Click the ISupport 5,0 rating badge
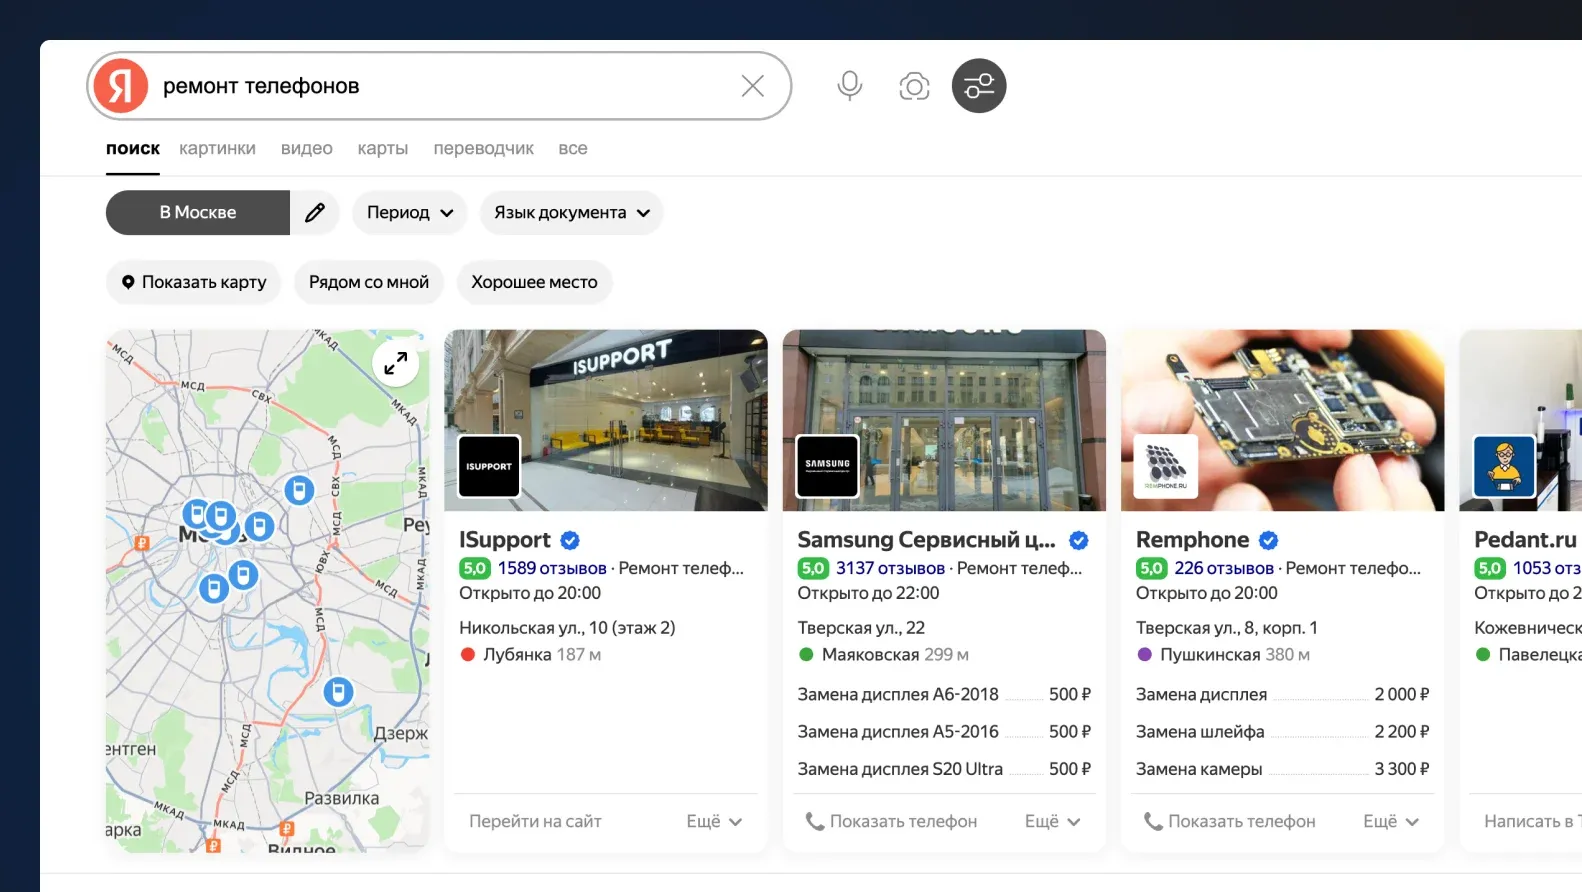The width and height of the screenshot is (1582, 892). tap(475, 568)
